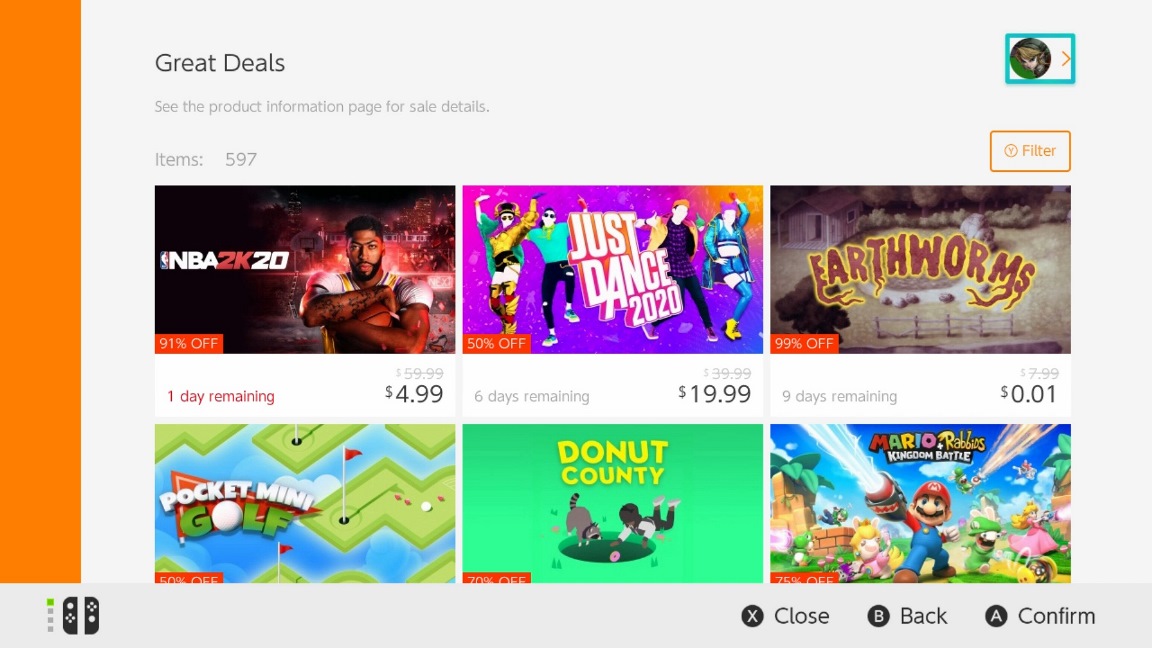Select the Confirm label in footer
The height and width of the screenshot is (648, 1152).
(x=1056, y=616)
